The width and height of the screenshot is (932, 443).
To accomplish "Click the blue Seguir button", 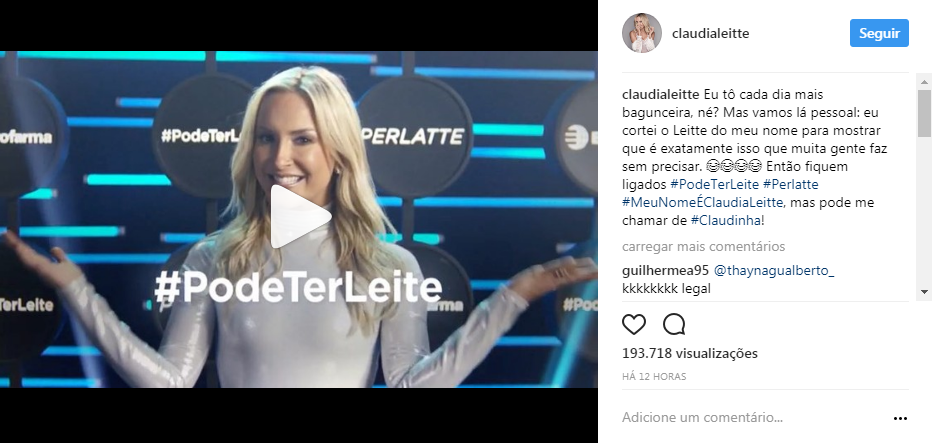I will coord(879,33).
